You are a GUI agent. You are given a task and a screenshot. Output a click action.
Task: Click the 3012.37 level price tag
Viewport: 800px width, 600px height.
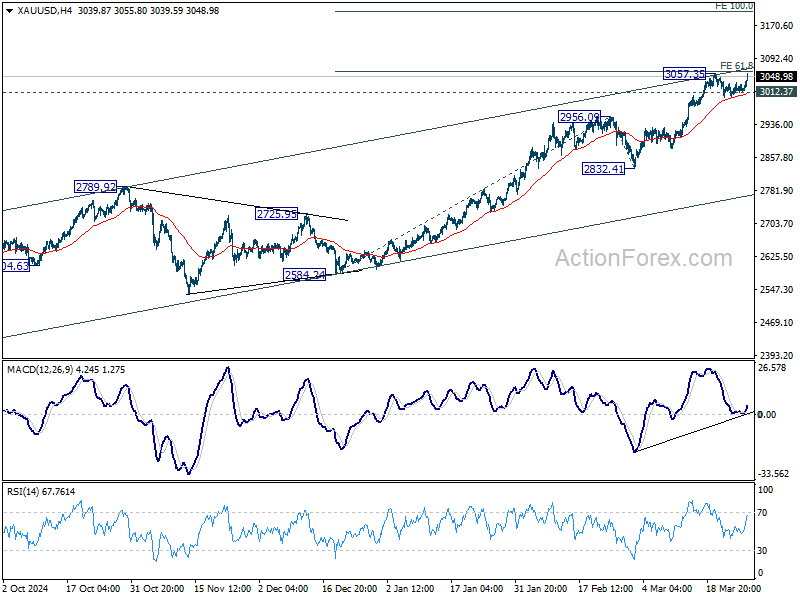tap(776, 92)
